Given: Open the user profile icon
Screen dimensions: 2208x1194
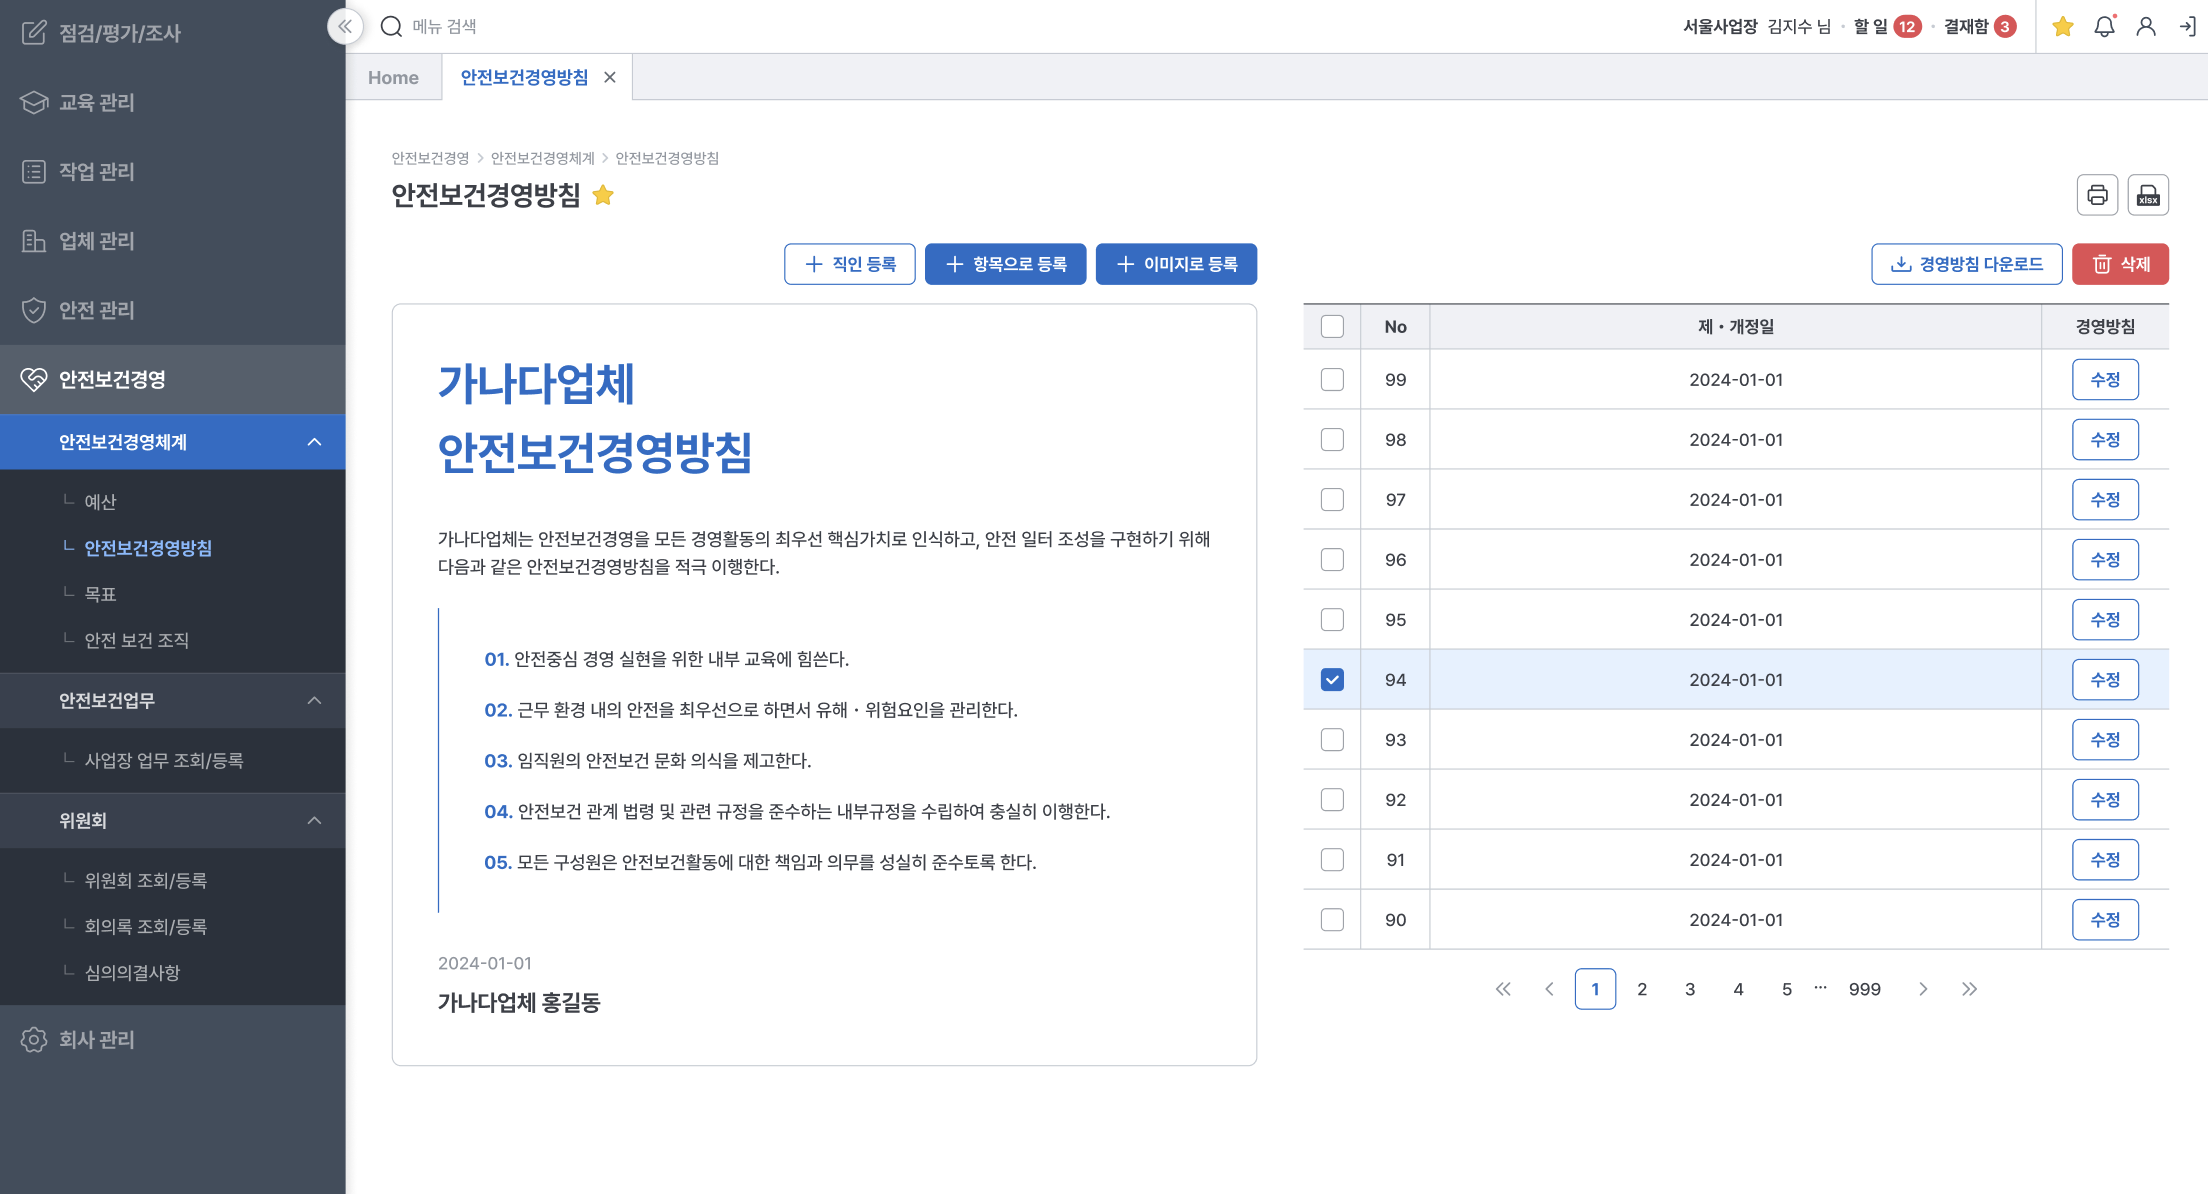Looking at the screenshot, I should (x=2146, y=26).
